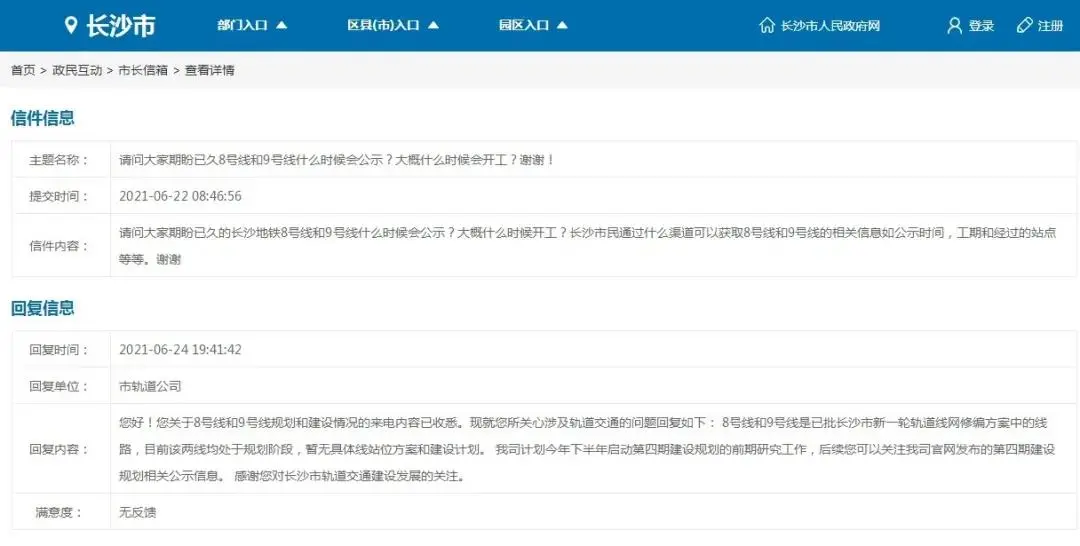The width and height of the screenshot is (1080, 546).
Task: Click the house icon before 长沙市人民政府网
Action: pos(767,25)
